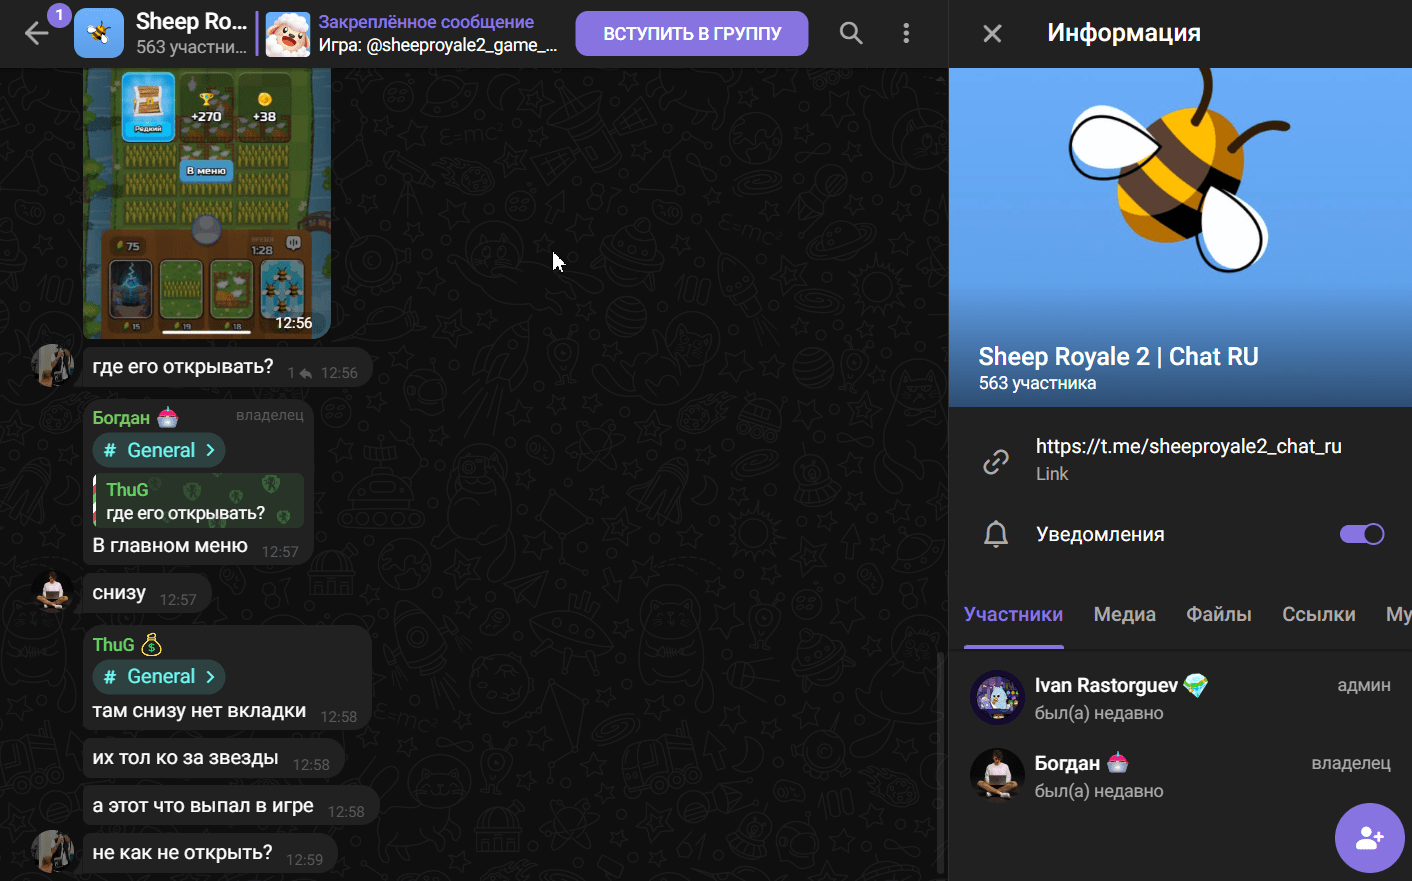Click the Sheep Ro... chat title in the header

pos(191,21)
